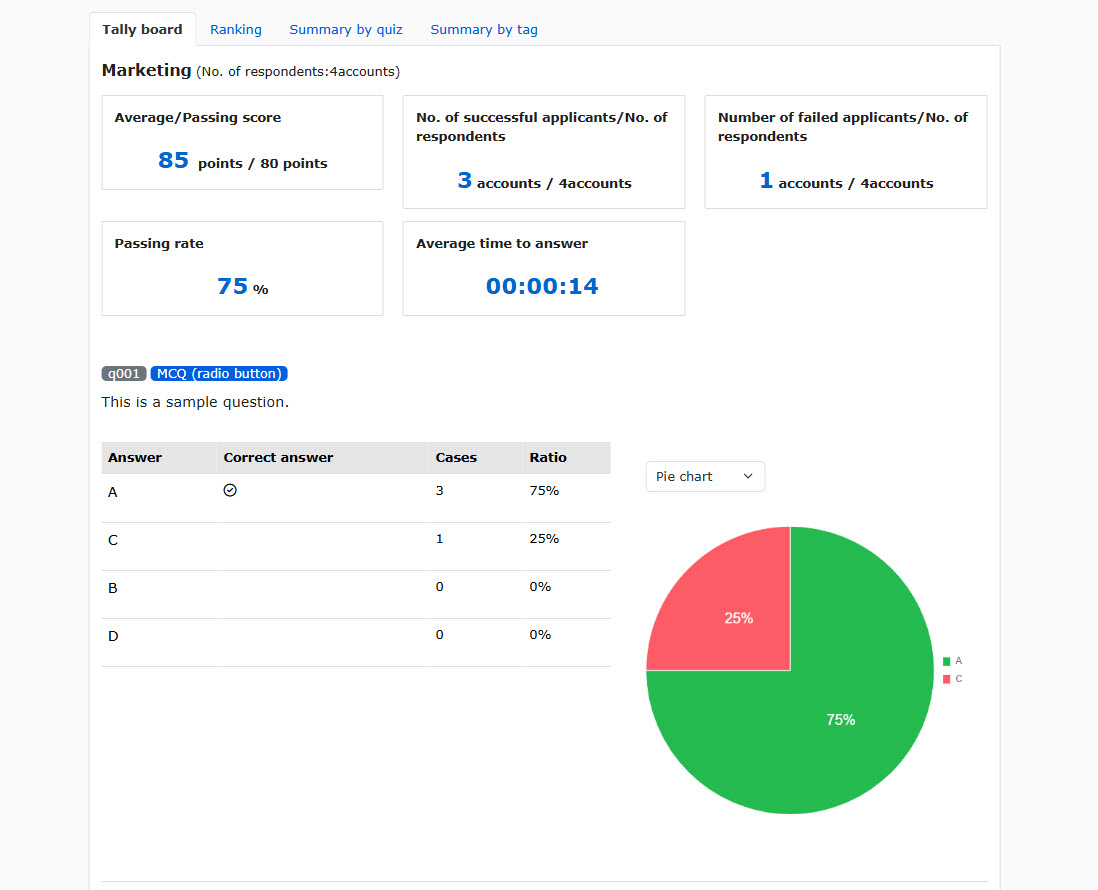Click the average score value 85
This screenshot has height=890, width=1098.
173,160
